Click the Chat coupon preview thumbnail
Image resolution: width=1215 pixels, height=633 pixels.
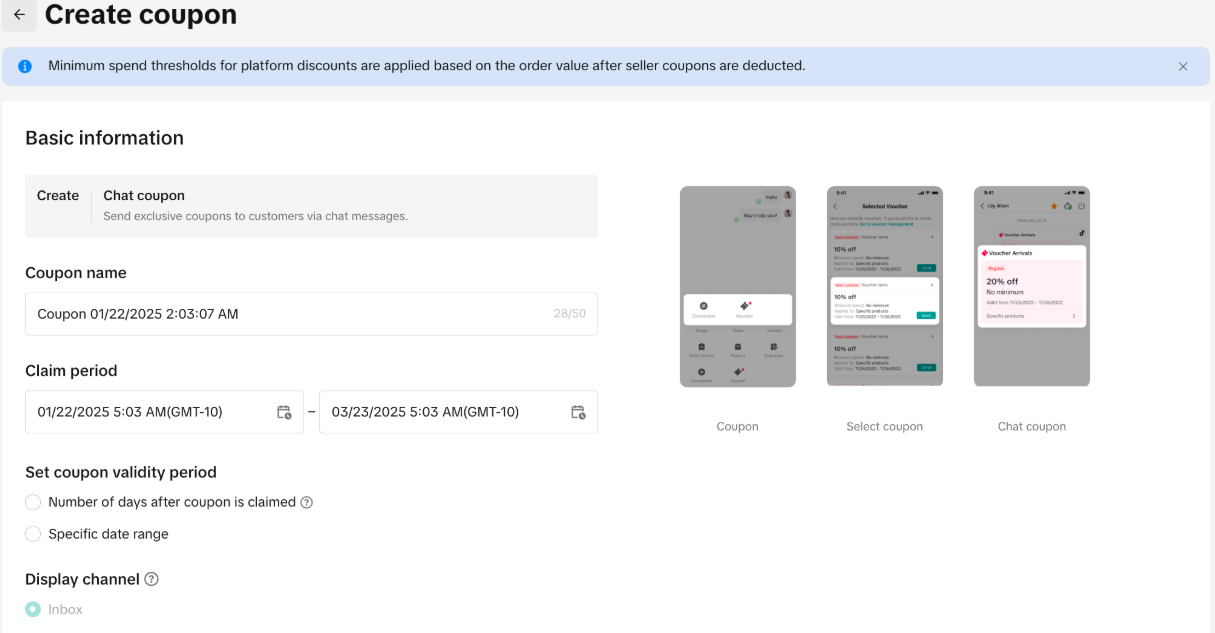click(x=1031, y=286)
